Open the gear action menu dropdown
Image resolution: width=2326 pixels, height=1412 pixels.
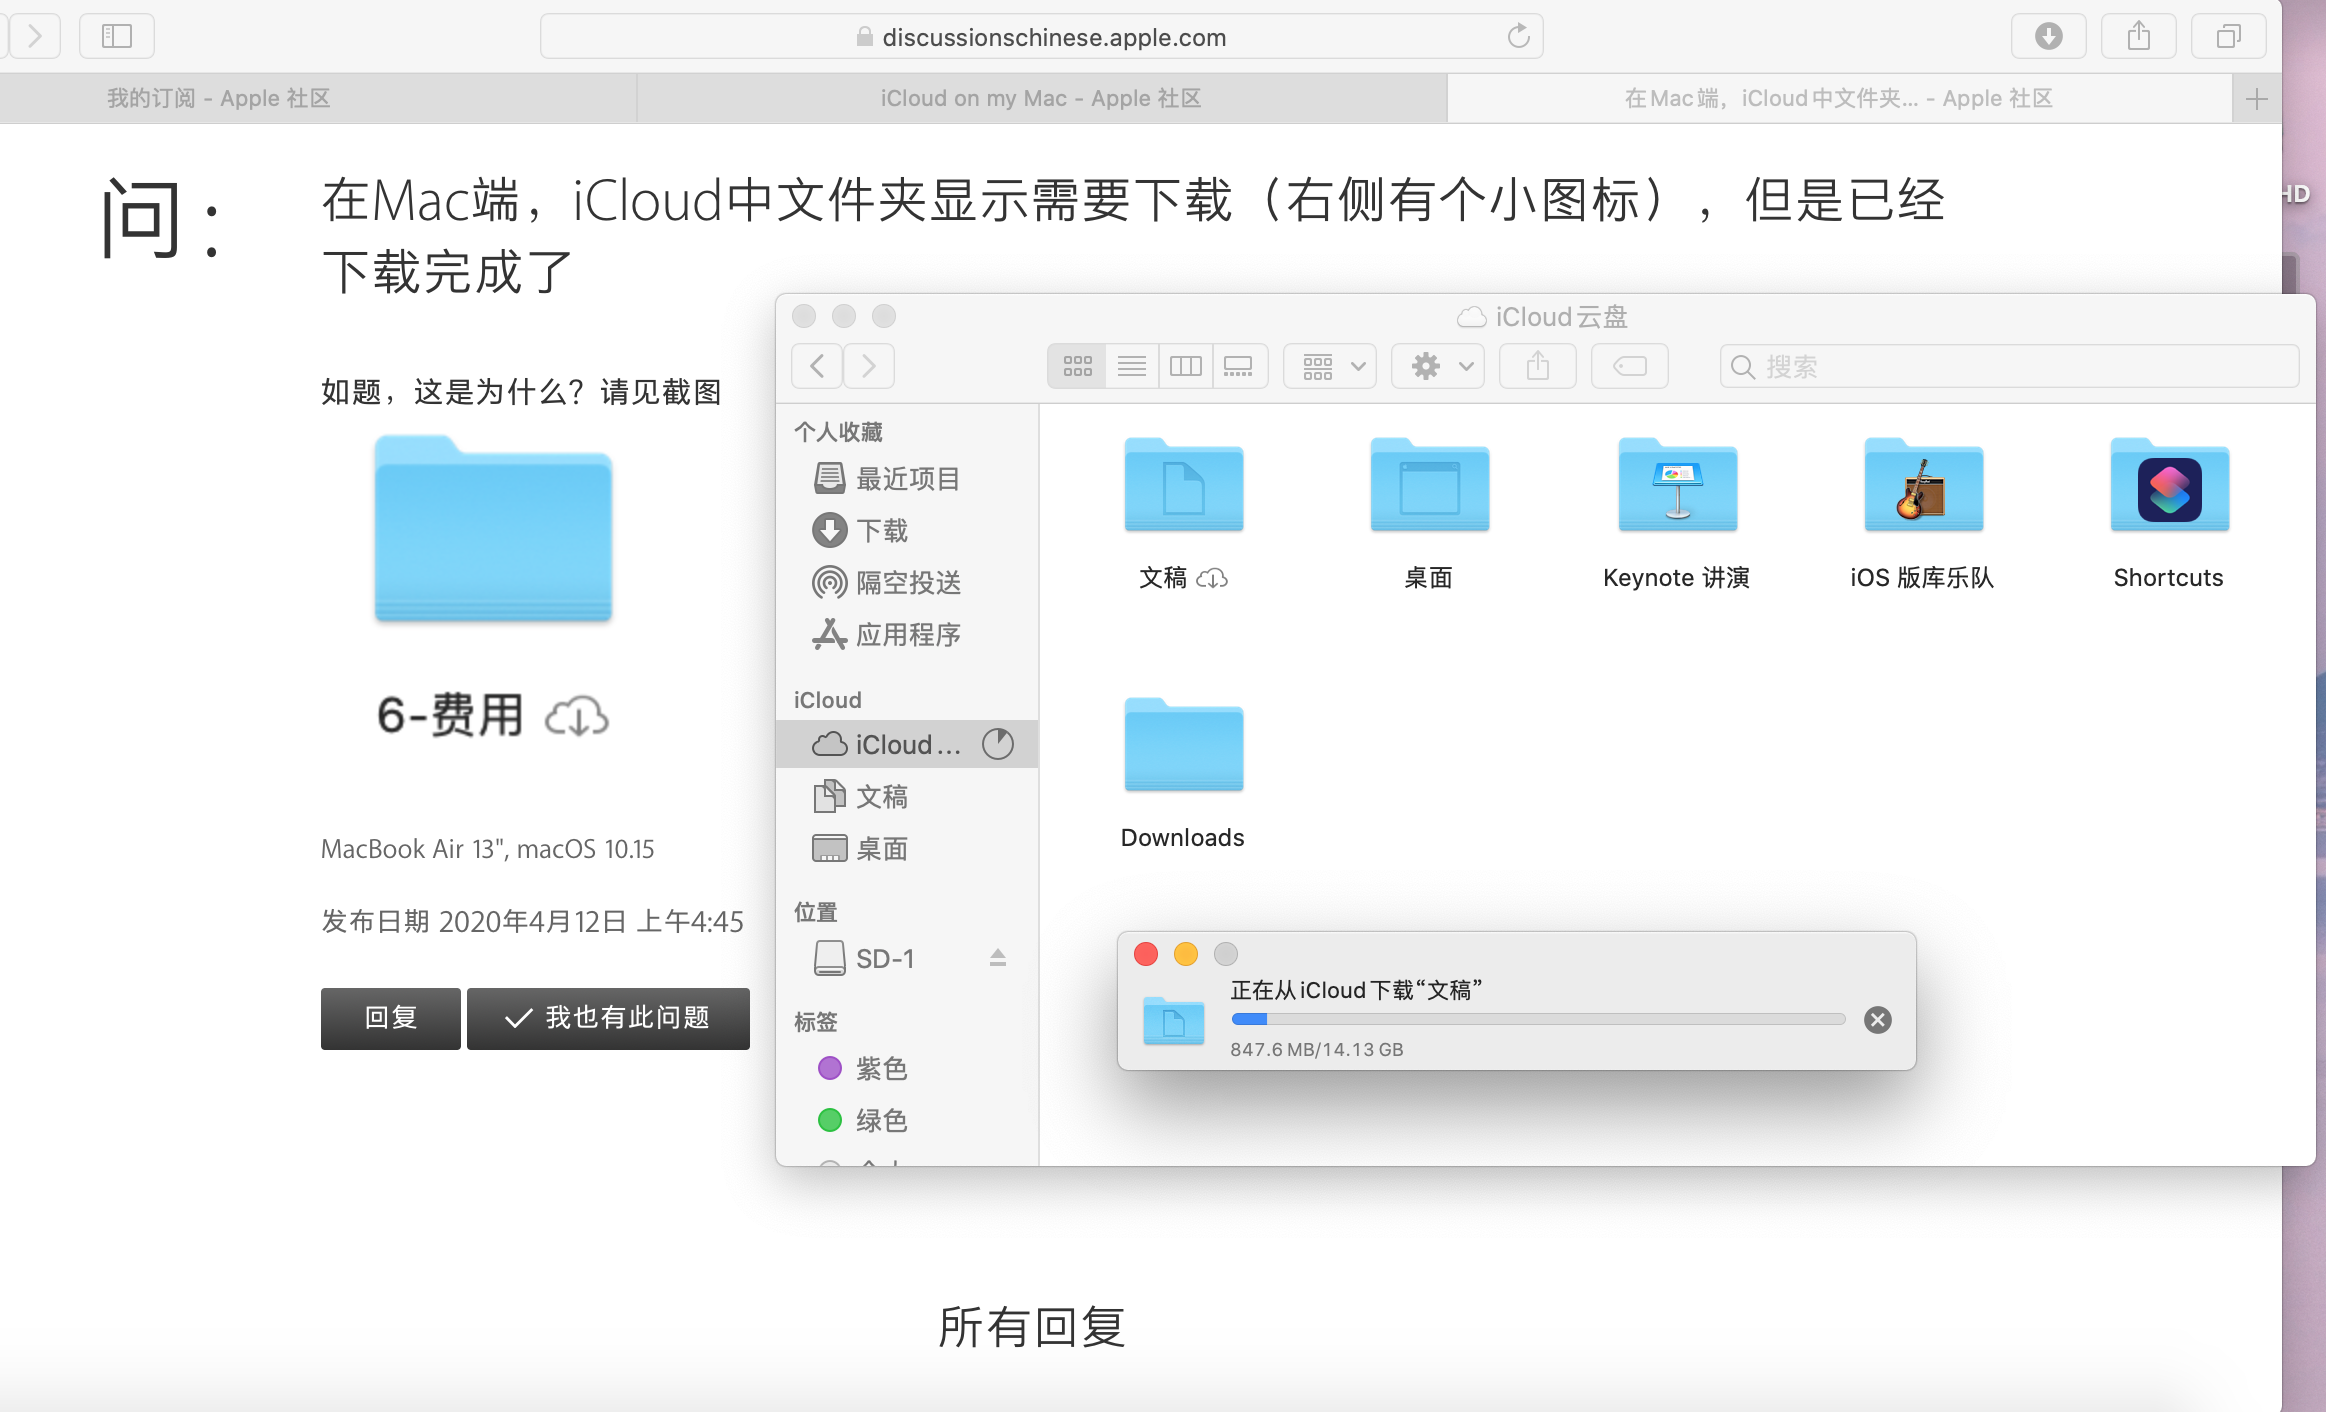[x=1439, y=366]
